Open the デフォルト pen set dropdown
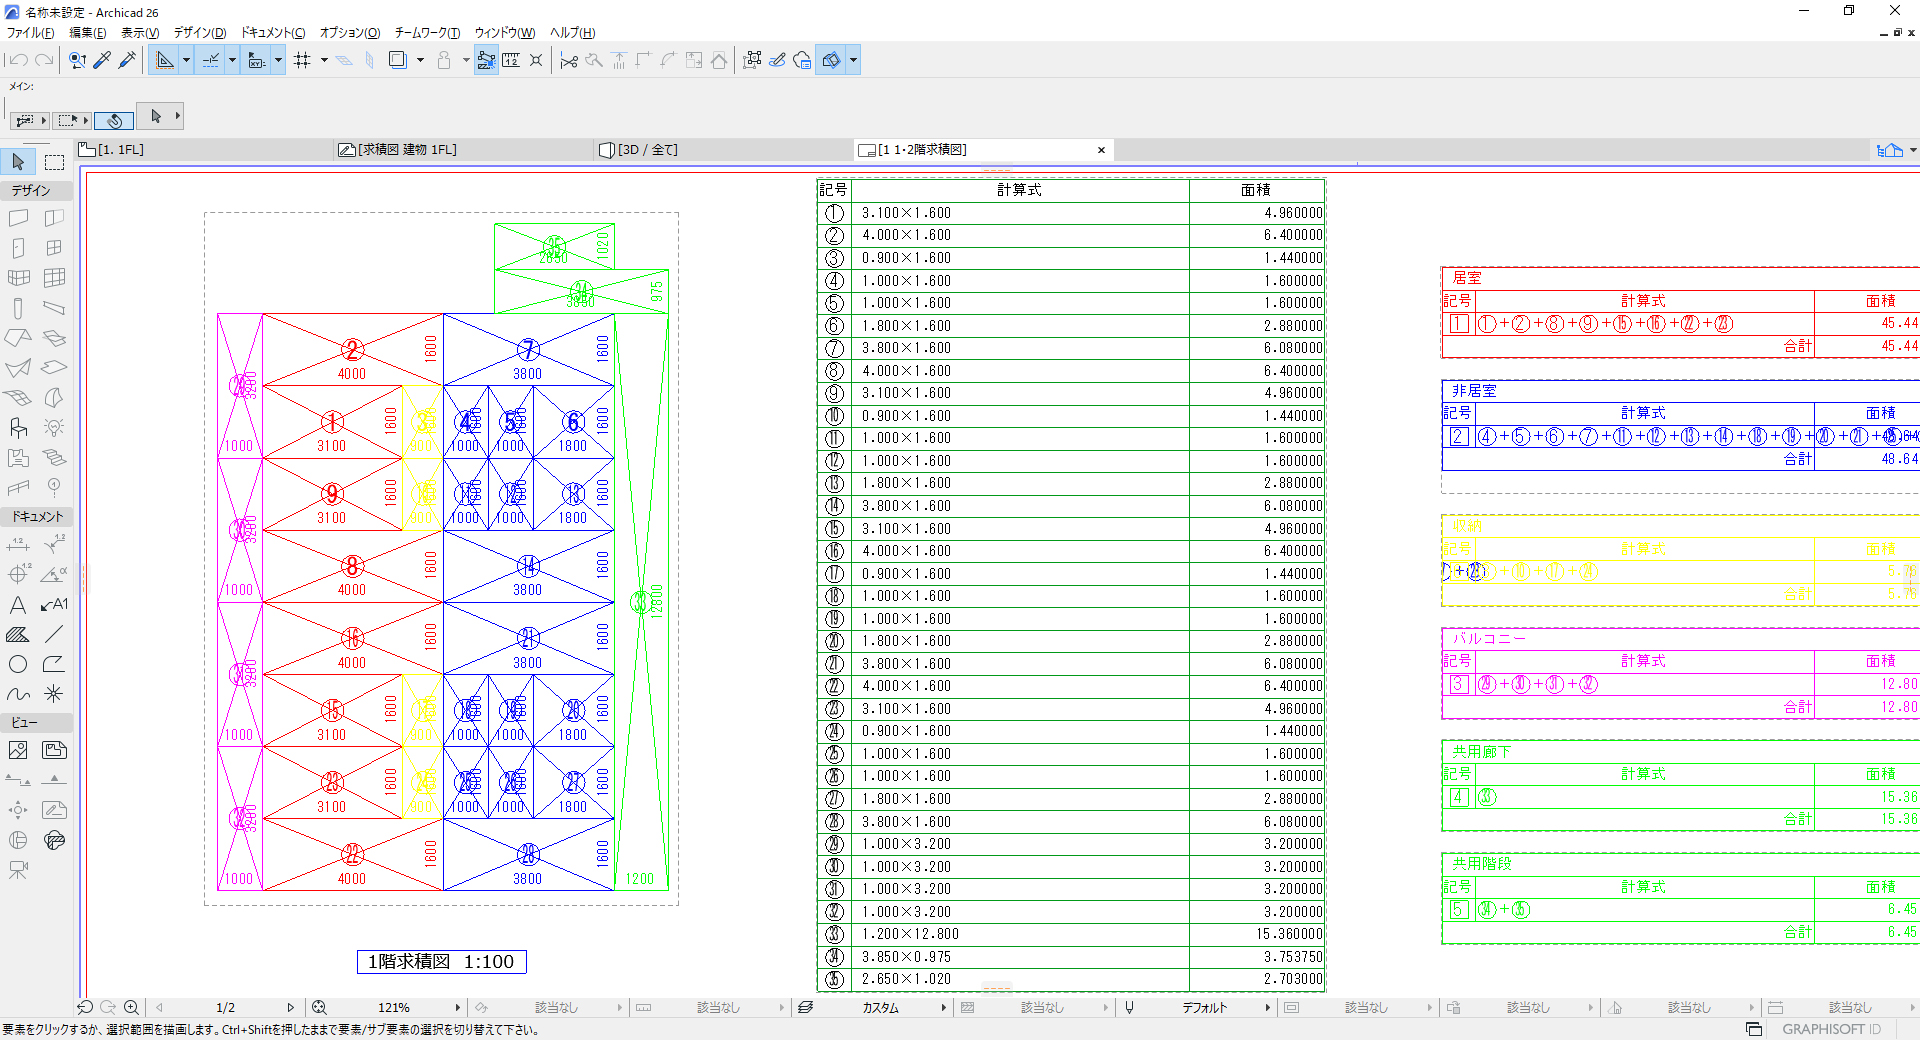Image resolution: width=1920 pixels, height=1040 pixels. (1267, 1008)
